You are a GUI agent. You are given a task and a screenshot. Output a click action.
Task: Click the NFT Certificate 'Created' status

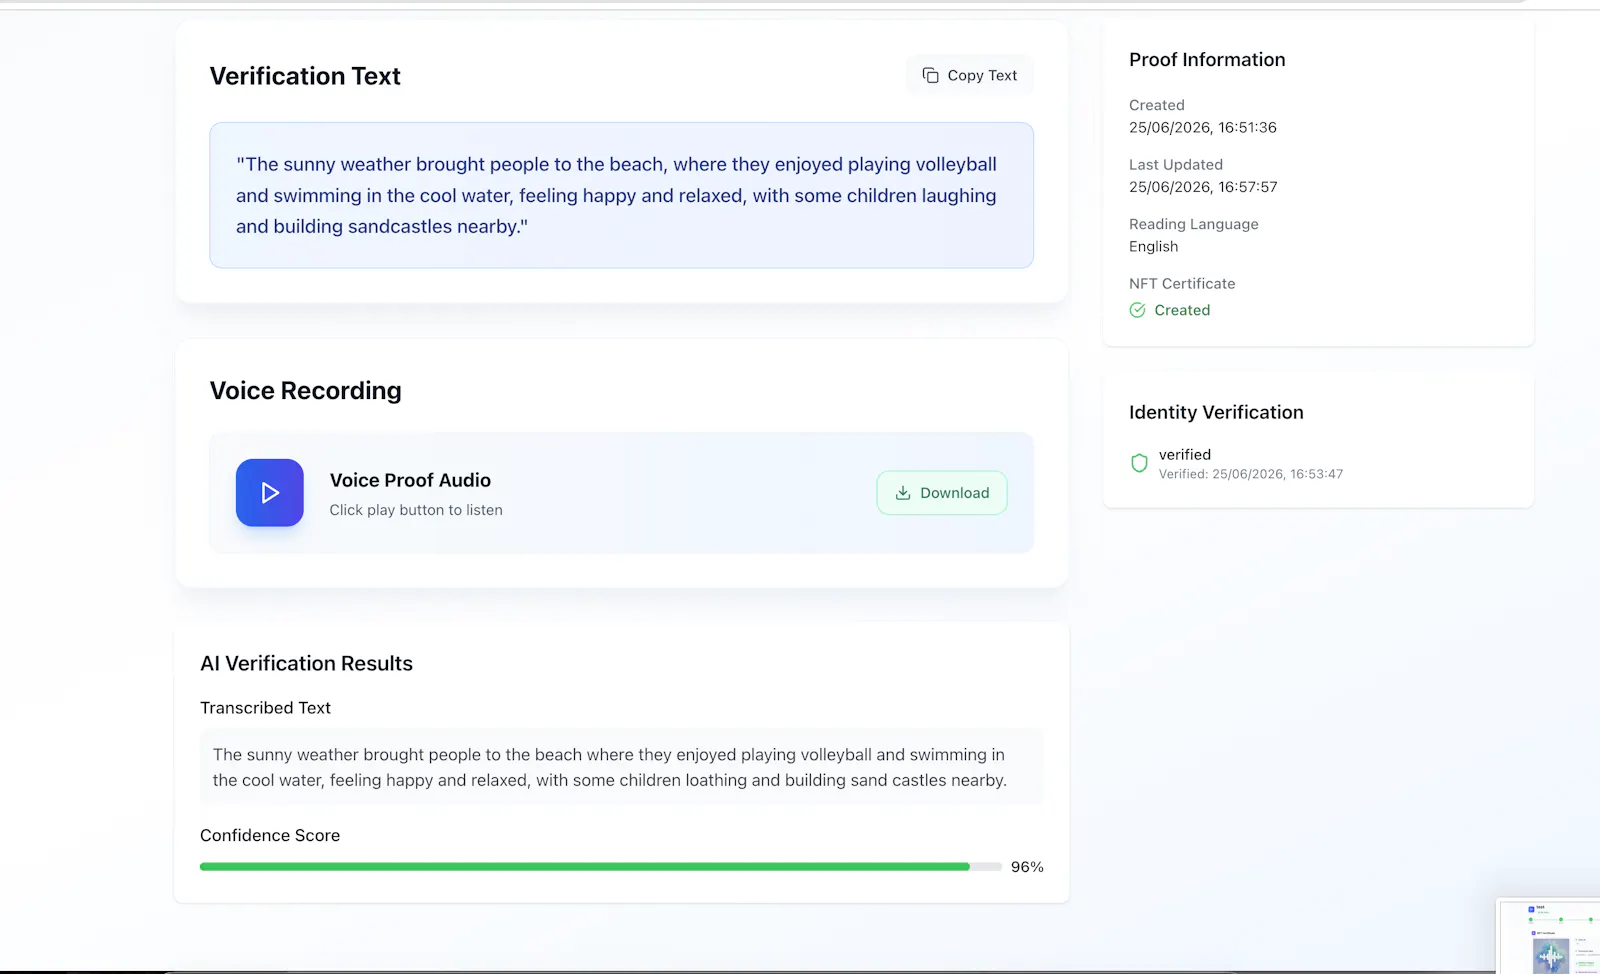(x=1182, y=310)
